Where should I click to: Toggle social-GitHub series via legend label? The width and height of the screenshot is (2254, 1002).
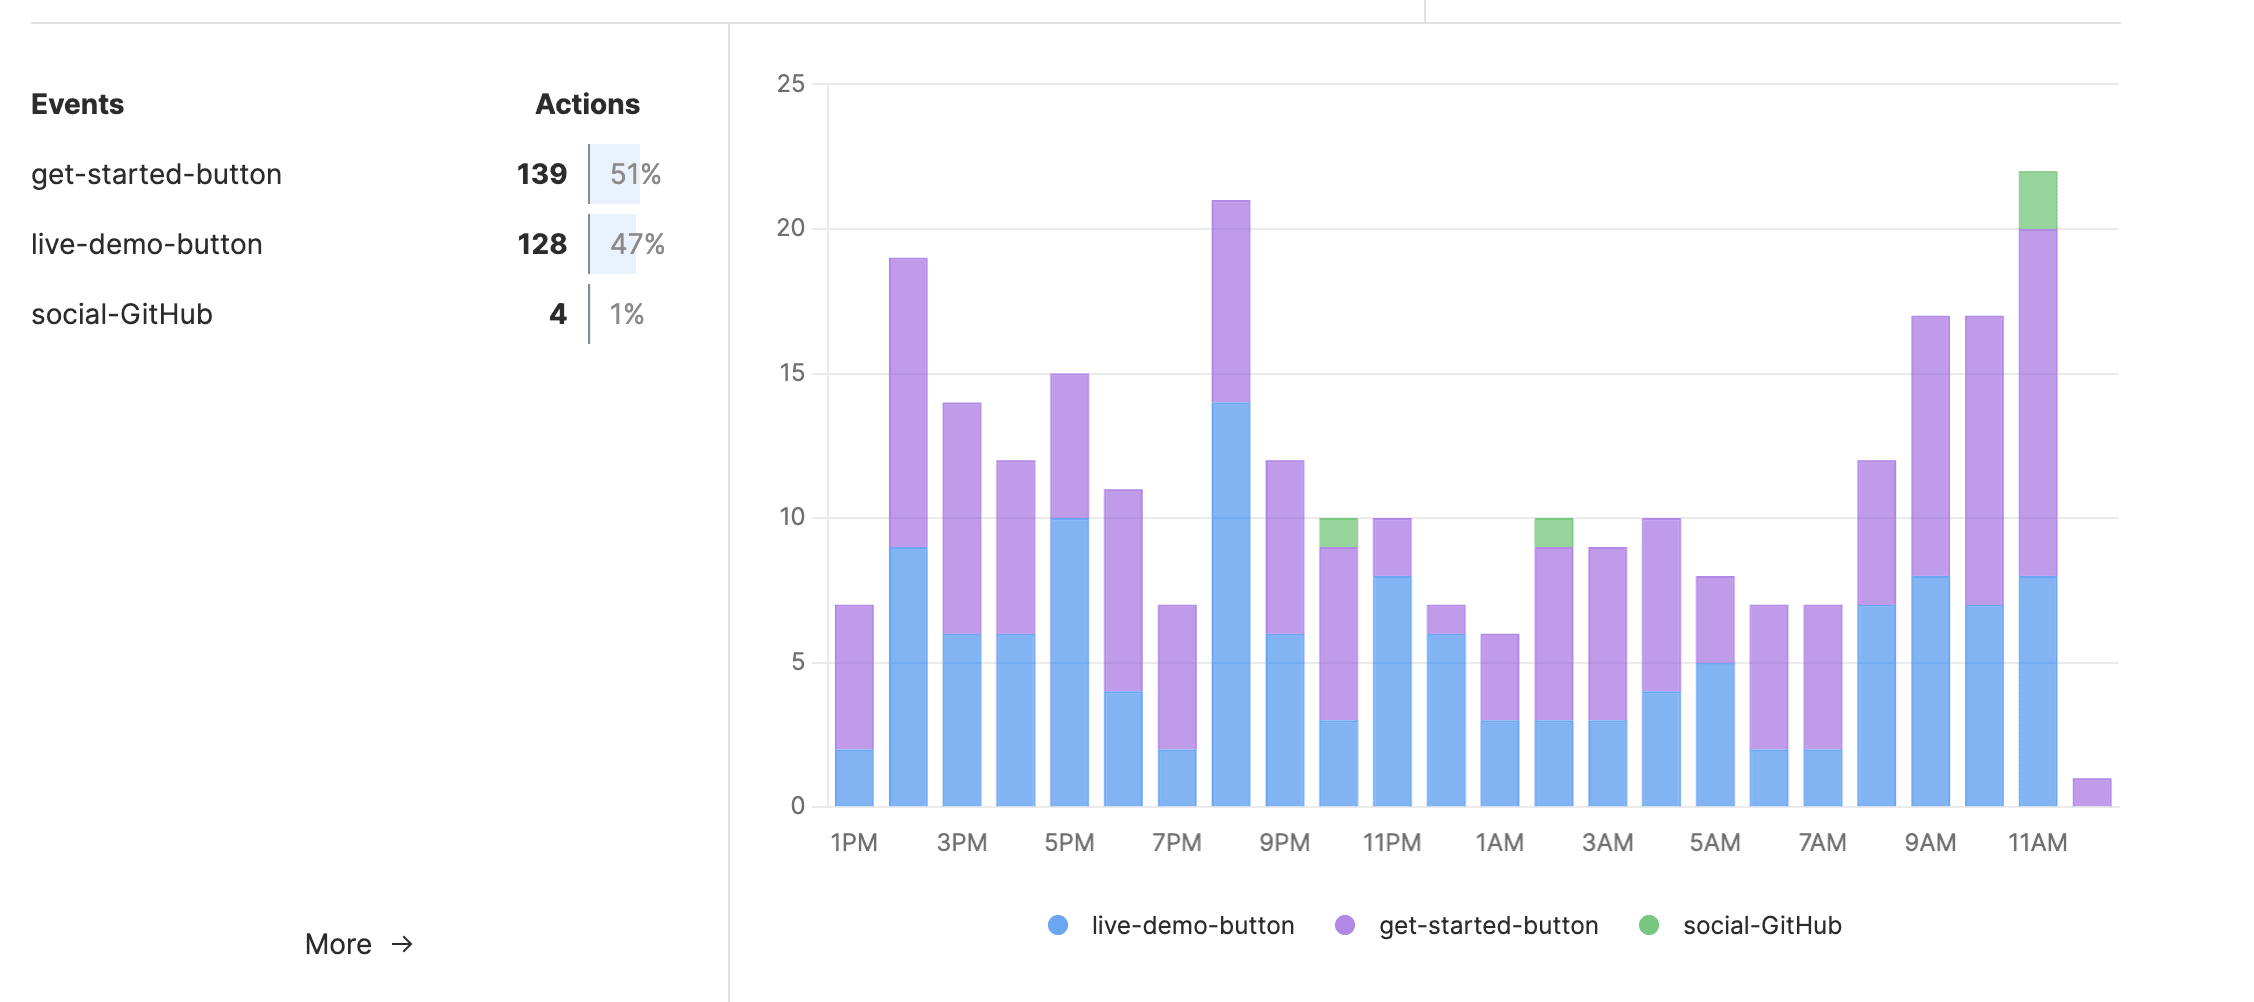click(x=1762, y=926)
